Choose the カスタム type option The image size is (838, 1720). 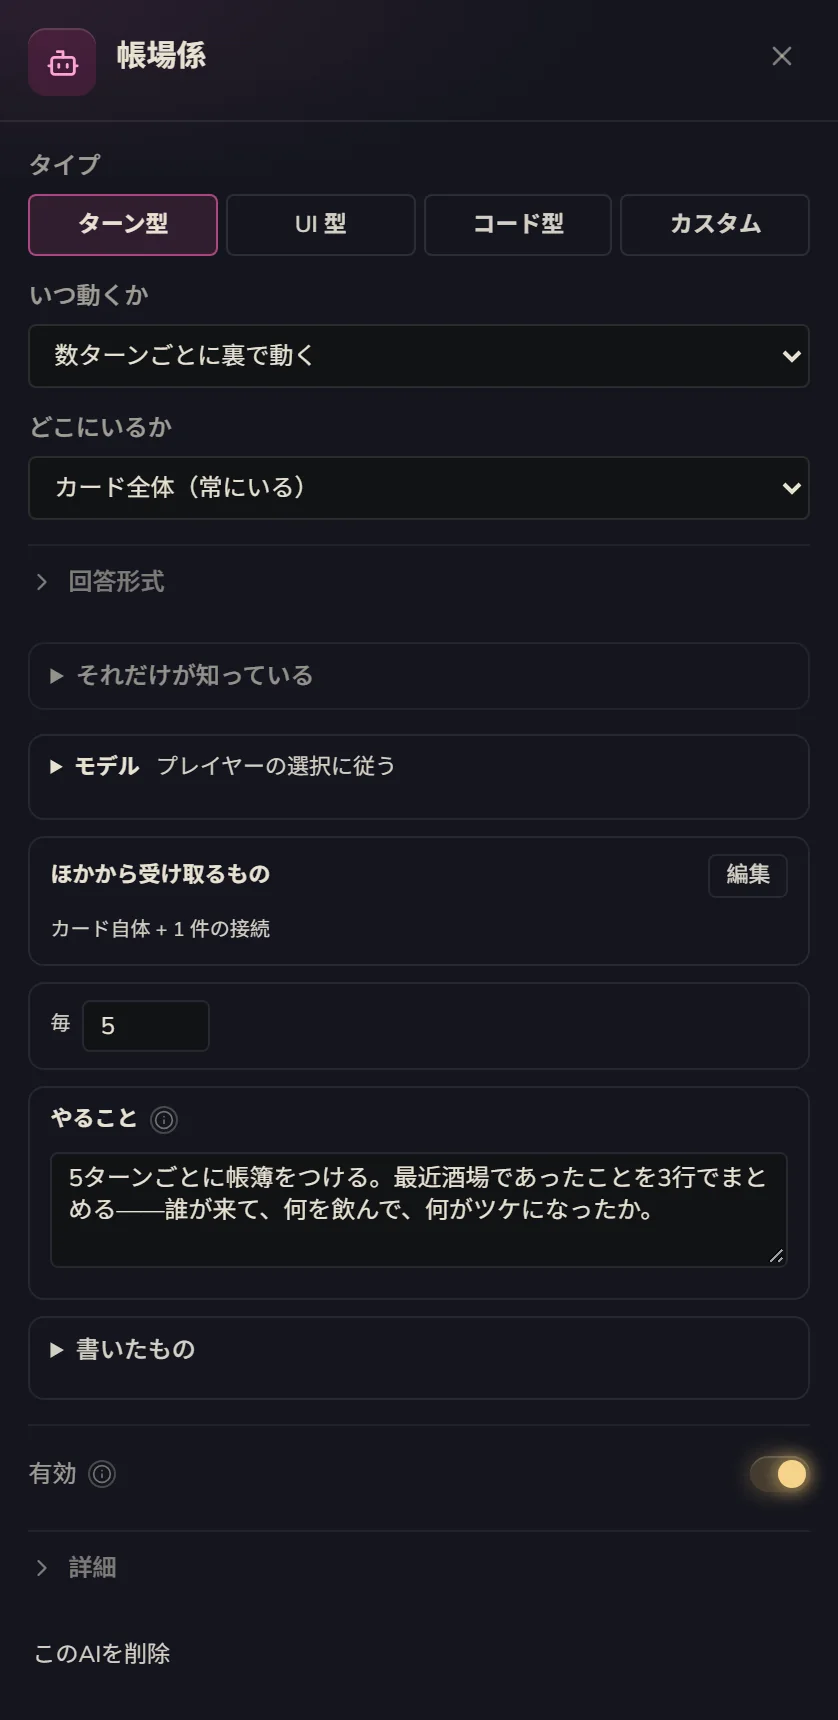[715, 224]
